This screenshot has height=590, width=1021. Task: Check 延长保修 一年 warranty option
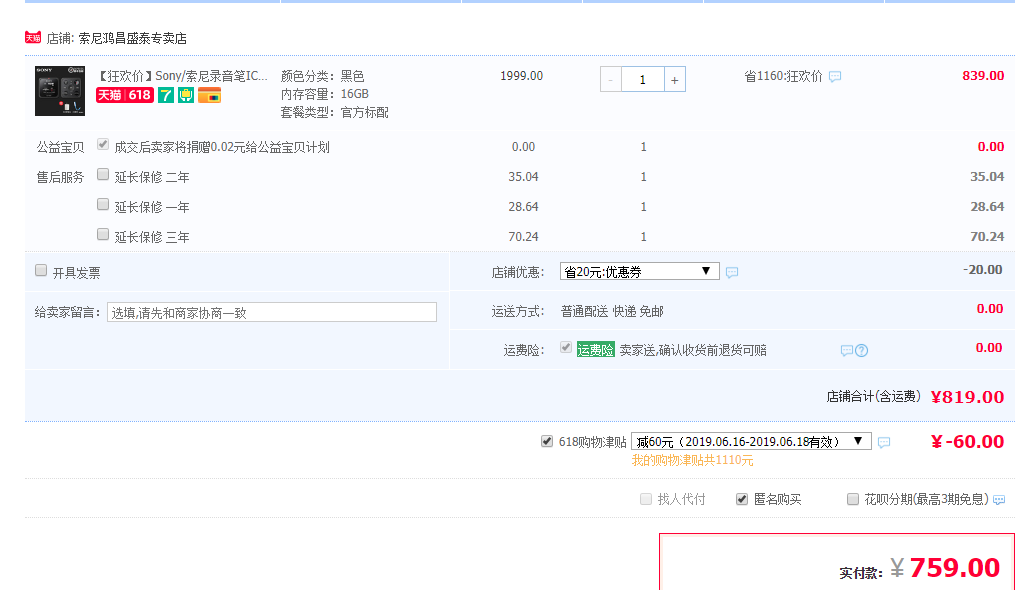coord(103,204)
